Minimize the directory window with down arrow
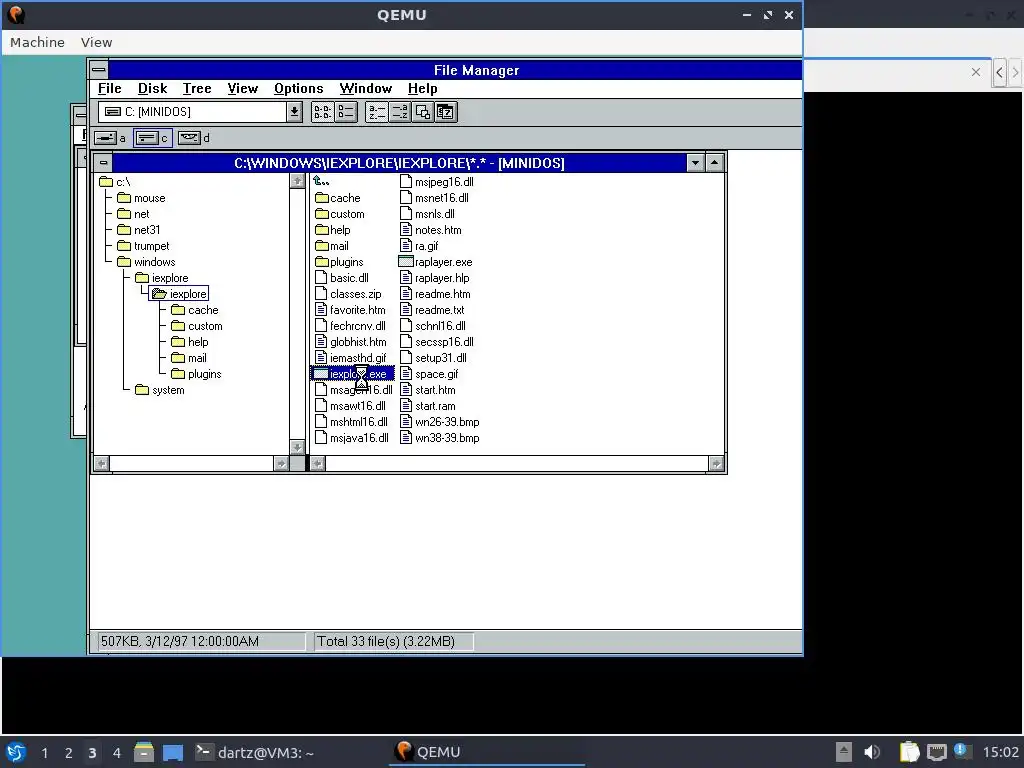Image resolution: width=1024 pixels, height=768 pixels. click(x=696, y=163)
